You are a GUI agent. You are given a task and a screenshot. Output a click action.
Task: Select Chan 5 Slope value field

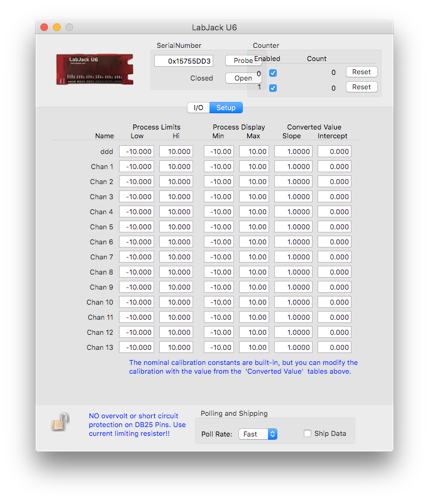[293, 227]
